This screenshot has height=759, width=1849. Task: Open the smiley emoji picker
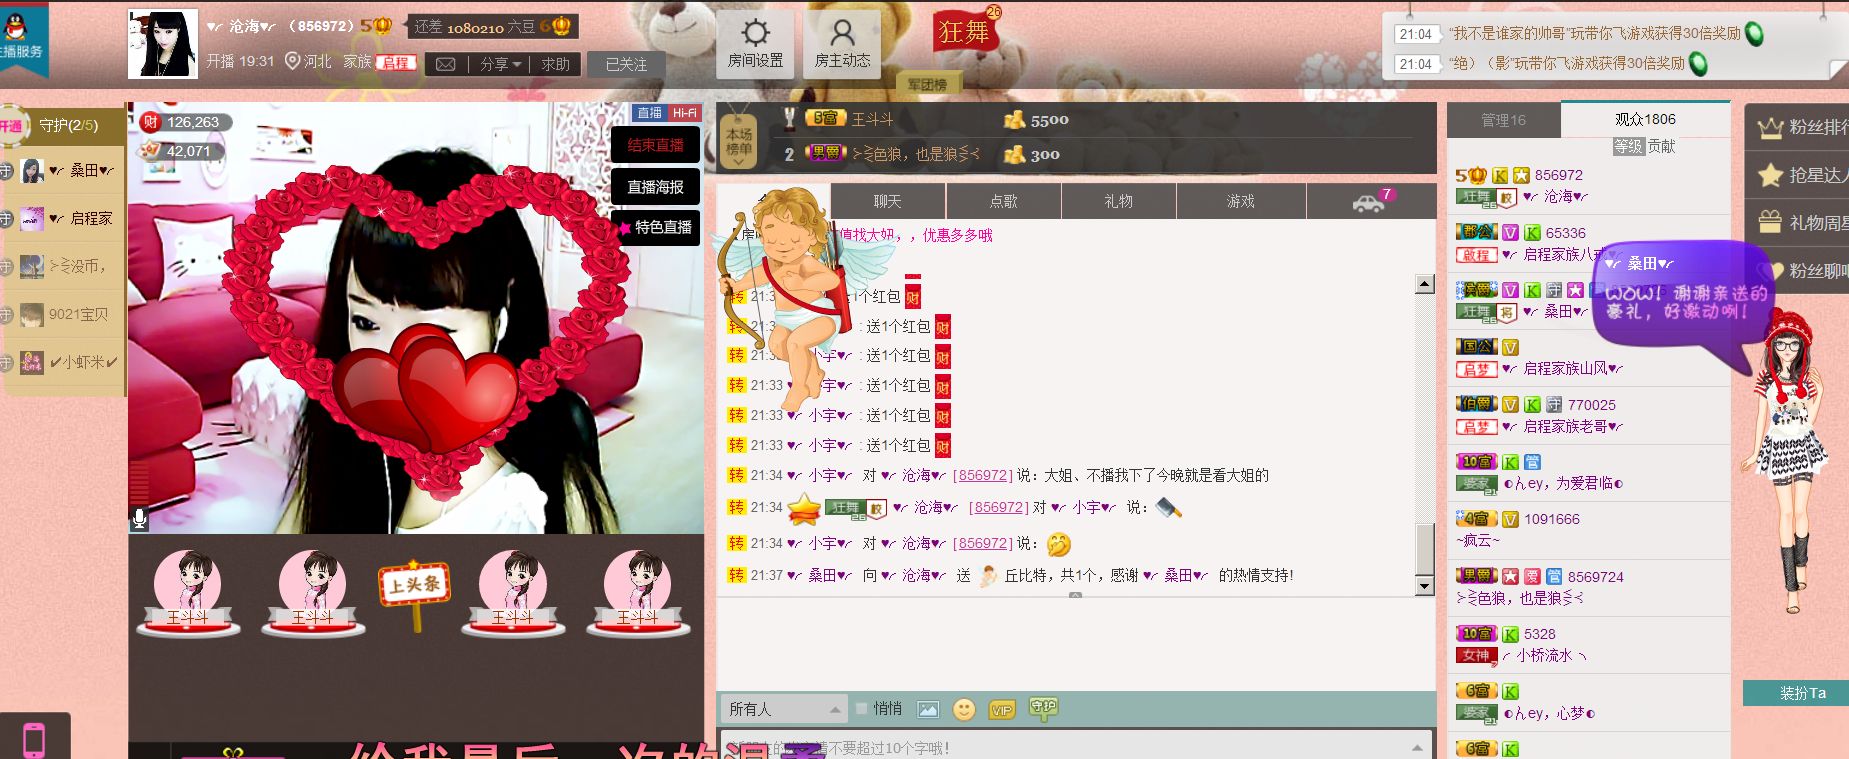963,709
